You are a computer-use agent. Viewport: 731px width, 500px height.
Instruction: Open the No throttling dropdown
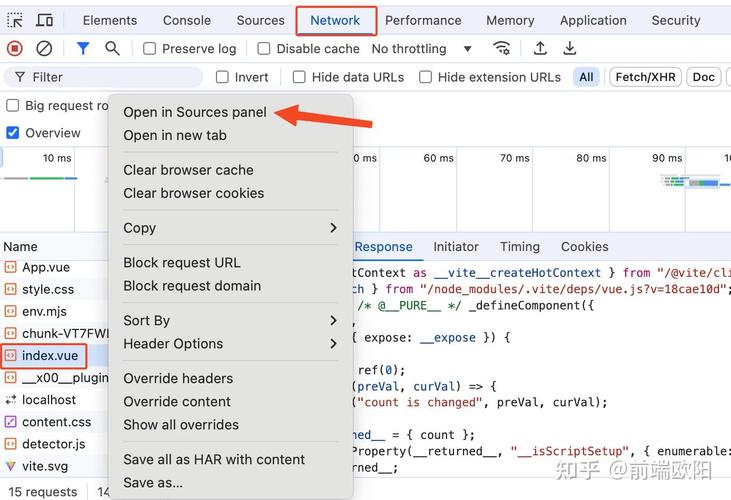(421, 48)
